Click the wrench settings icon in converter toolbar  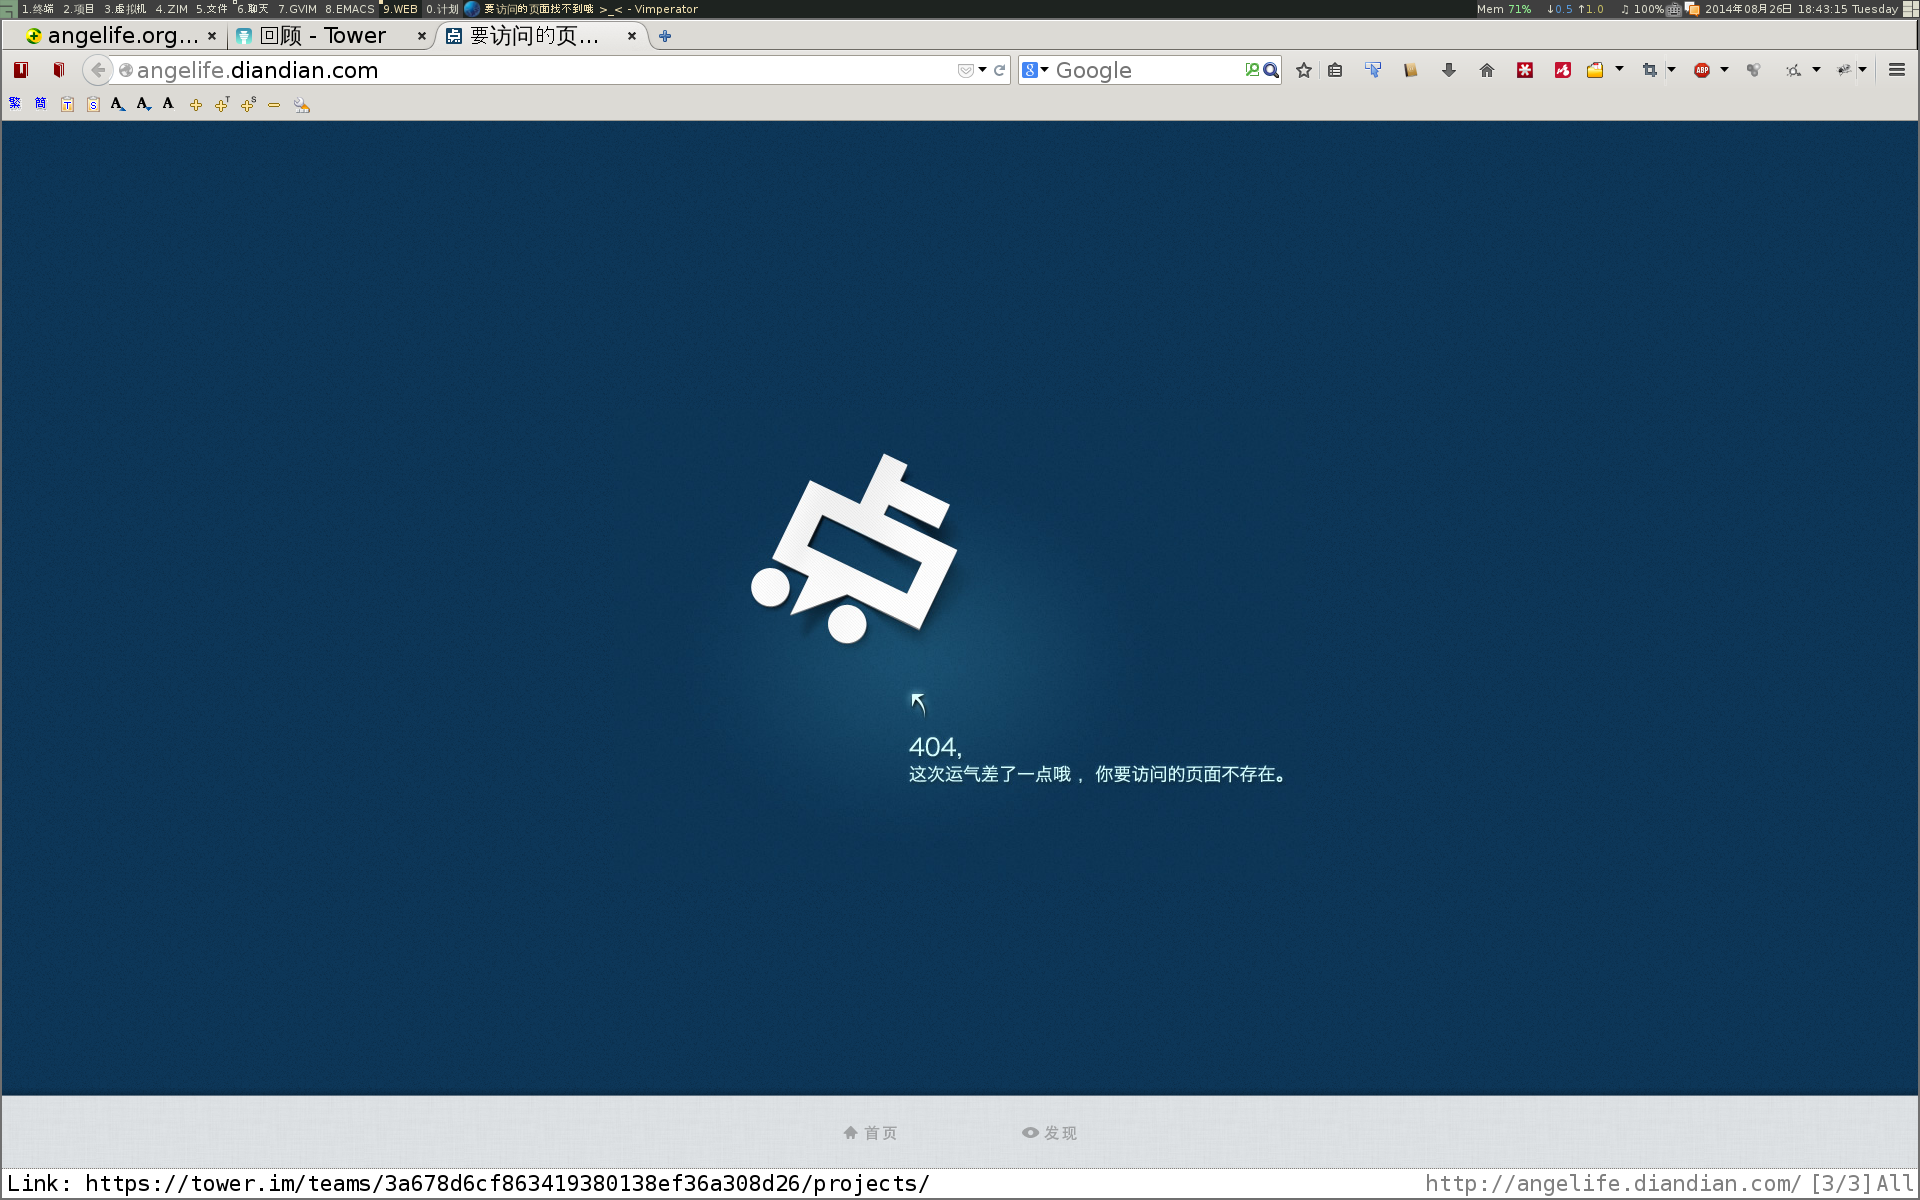(302, 105)
